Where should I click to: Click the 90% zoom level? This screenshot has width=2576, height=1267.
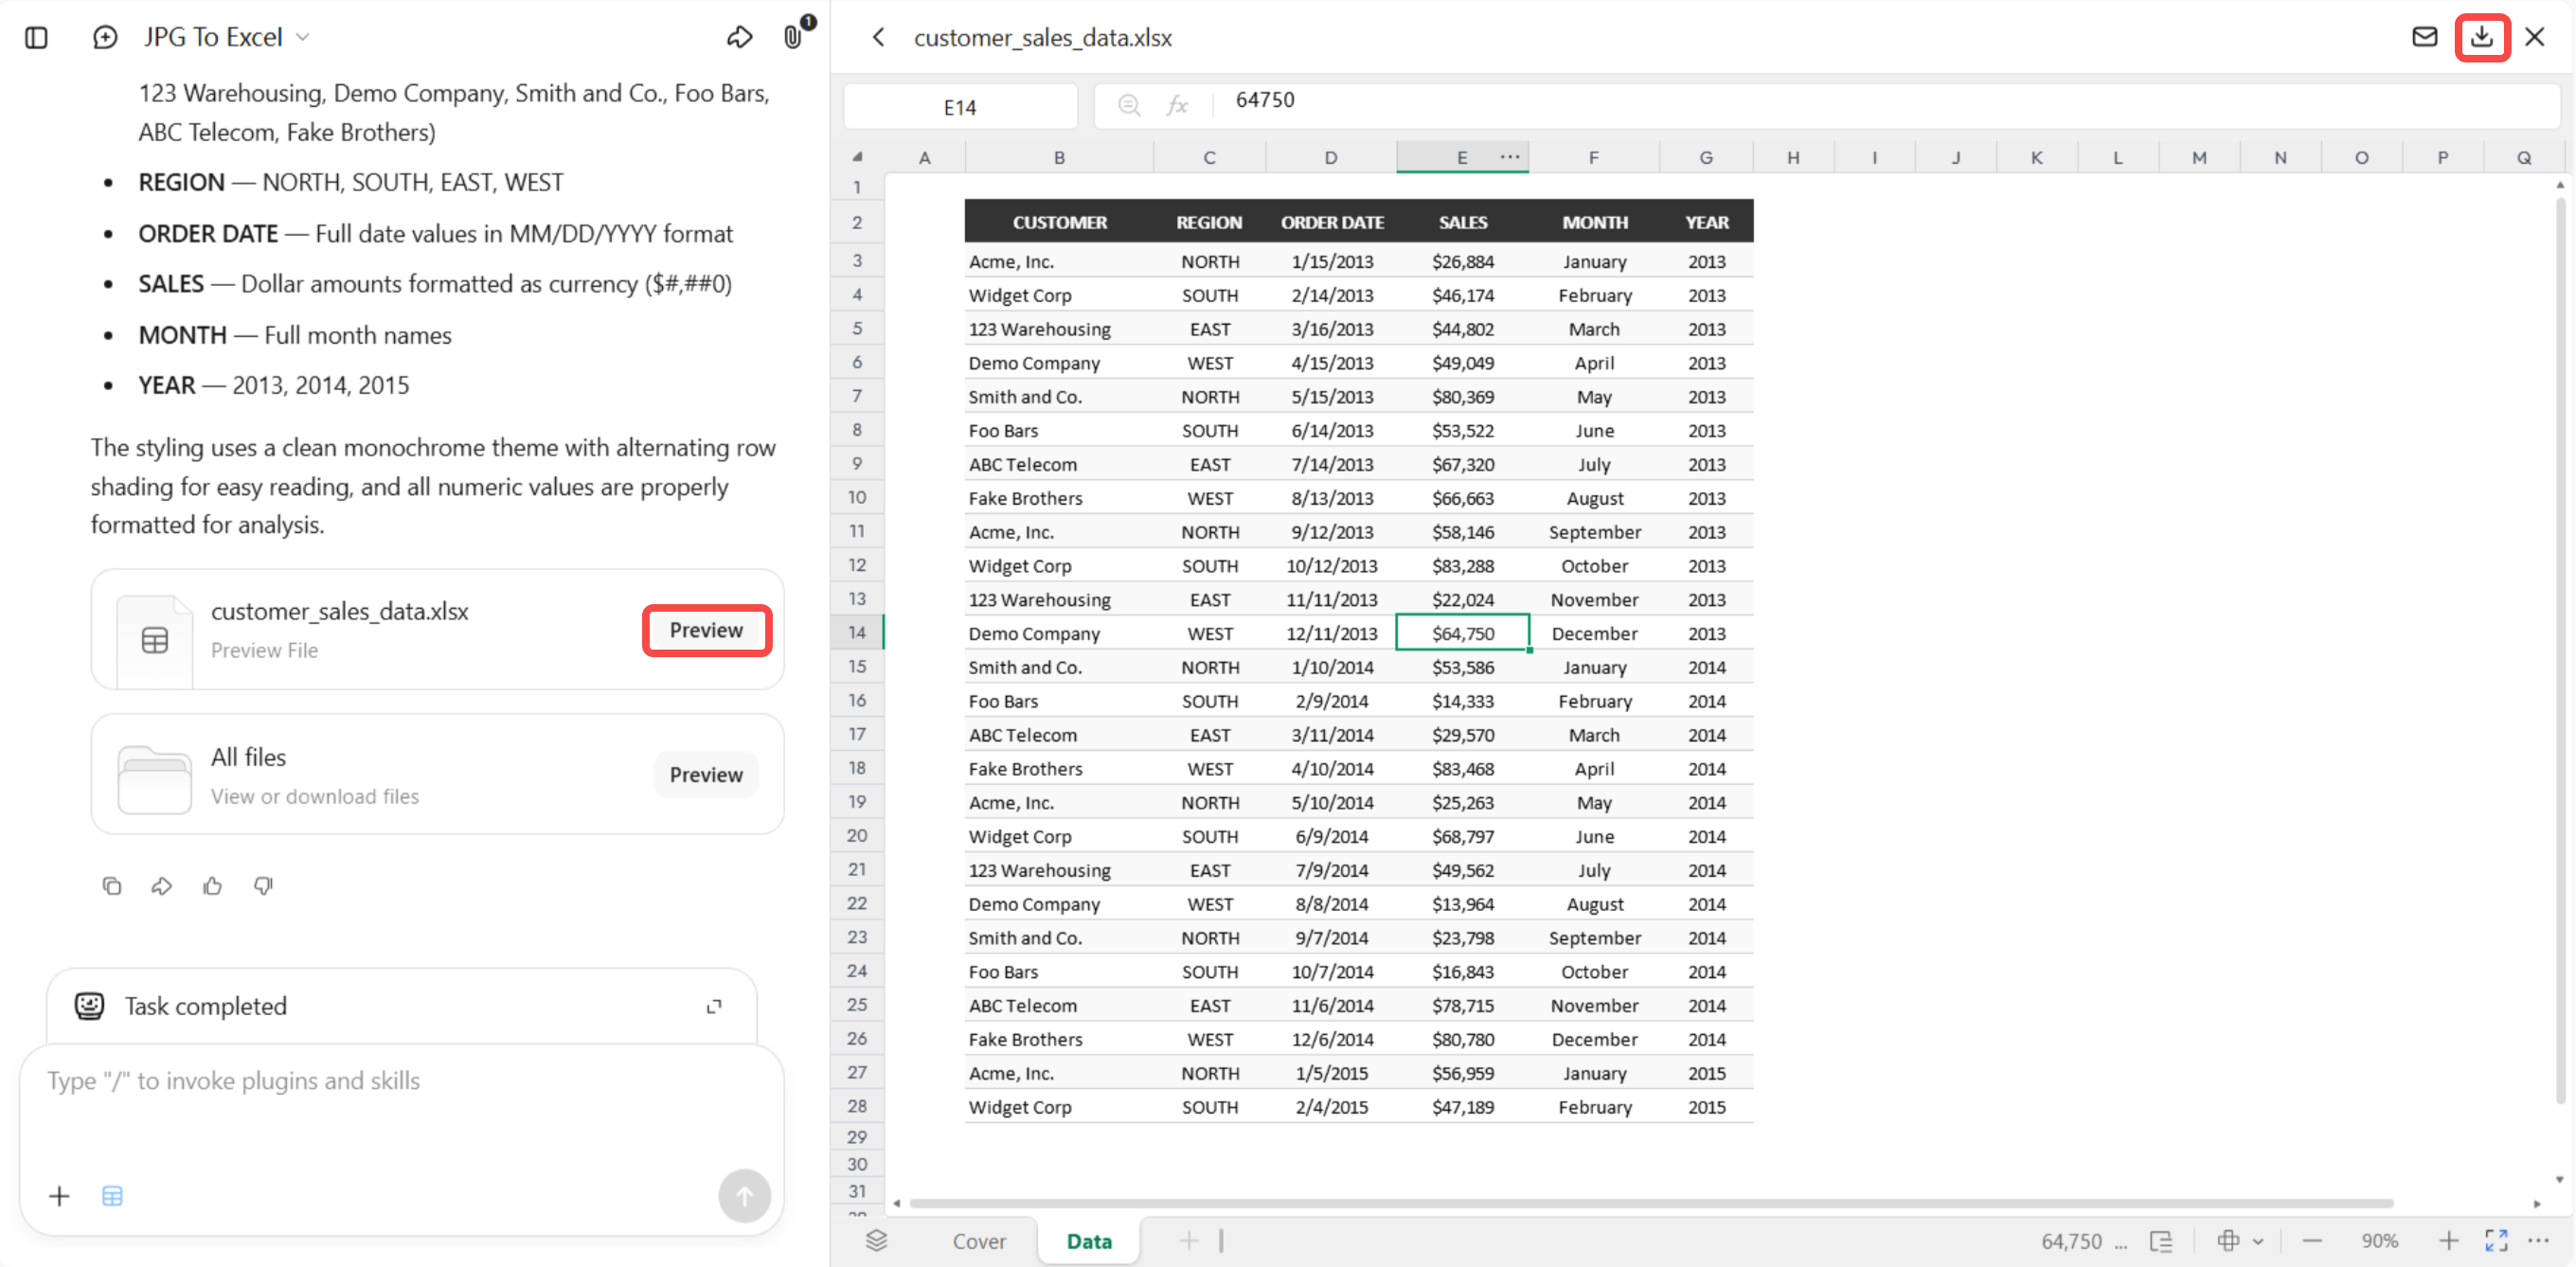[x=2380, y=1241]
